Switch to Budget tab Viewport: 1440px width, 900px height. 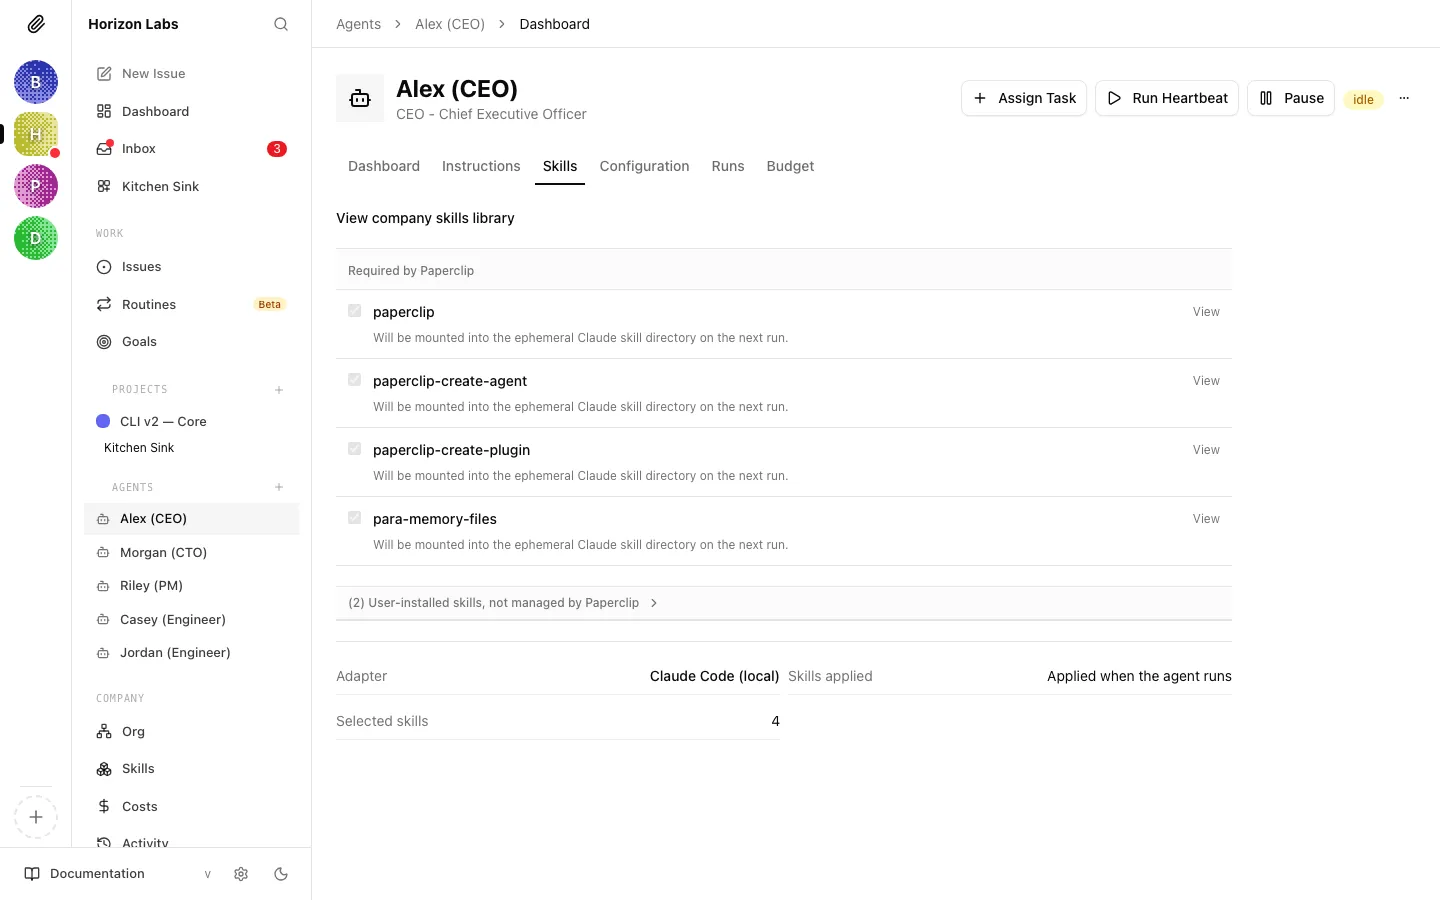(x=790, y=166)
